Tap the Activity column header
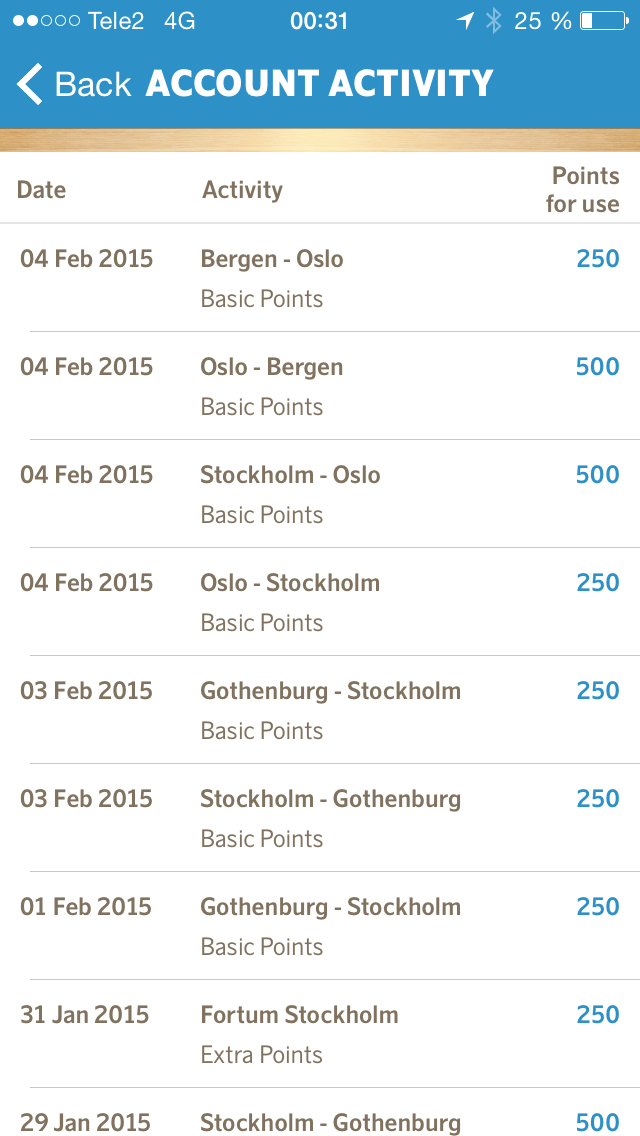Viewport: 640px width, 1136px height. pos(242,189)
